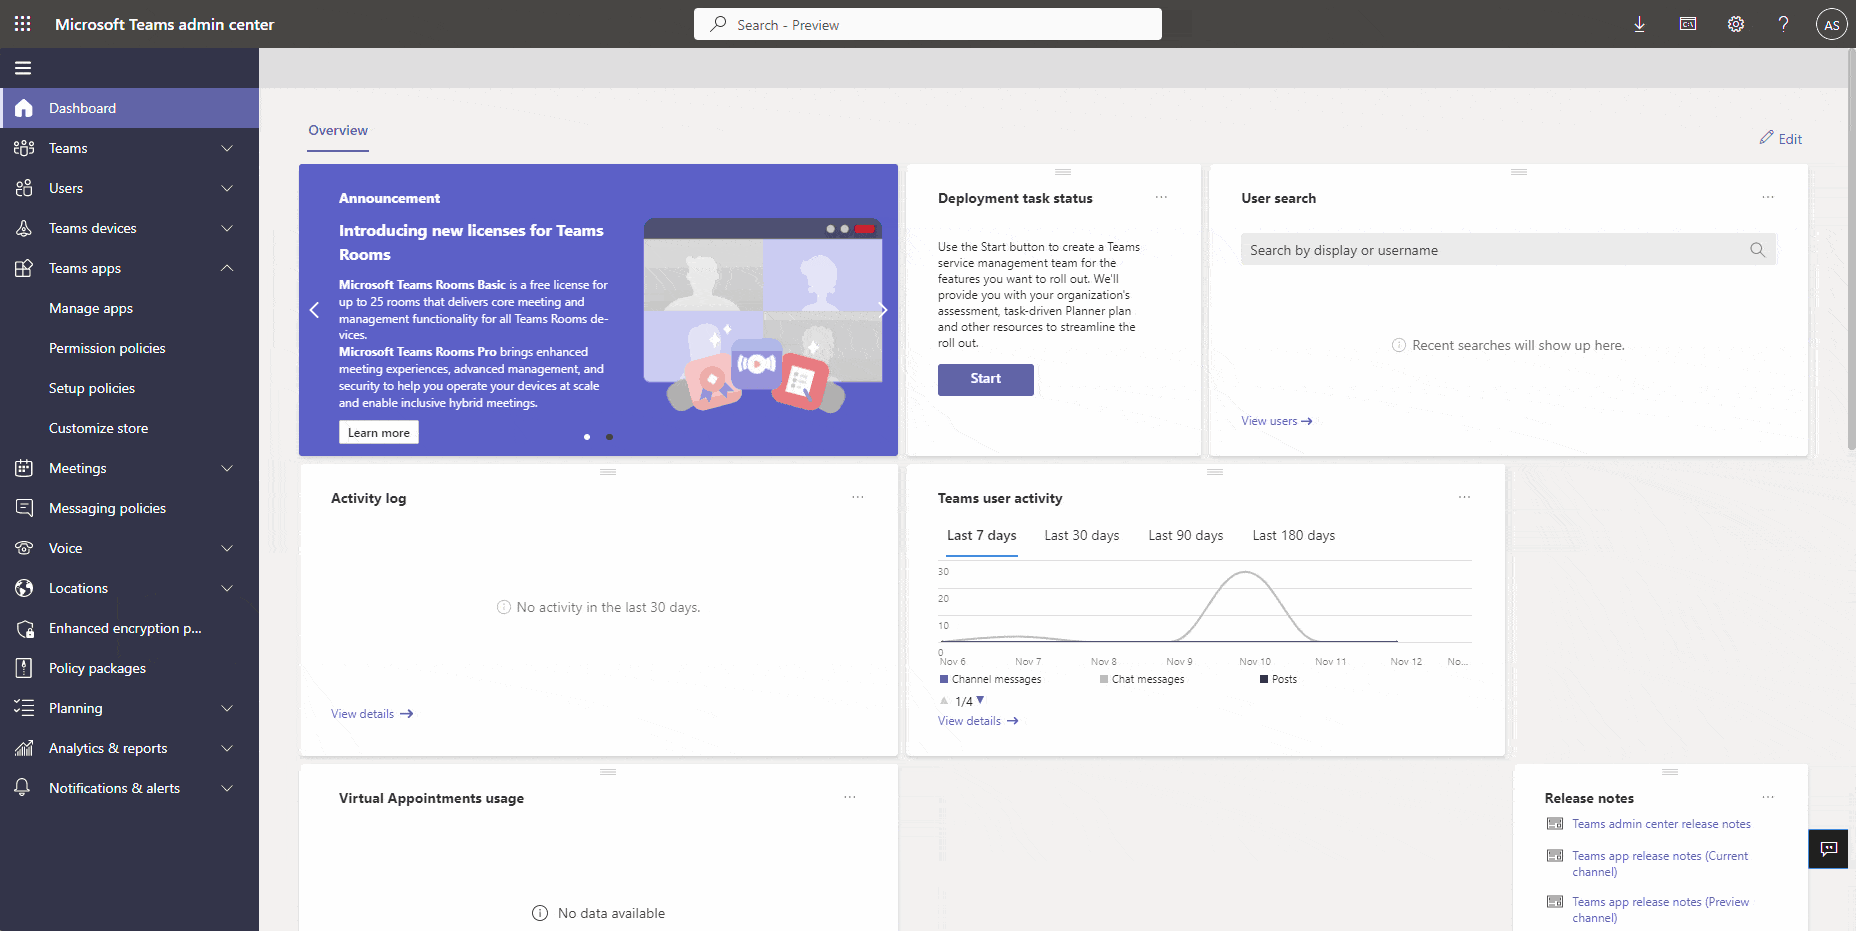Image resolution: width=1856 pixels, height=931 pixels.
Task: Open Teams user activity more options
Action: pos(1464,497)
